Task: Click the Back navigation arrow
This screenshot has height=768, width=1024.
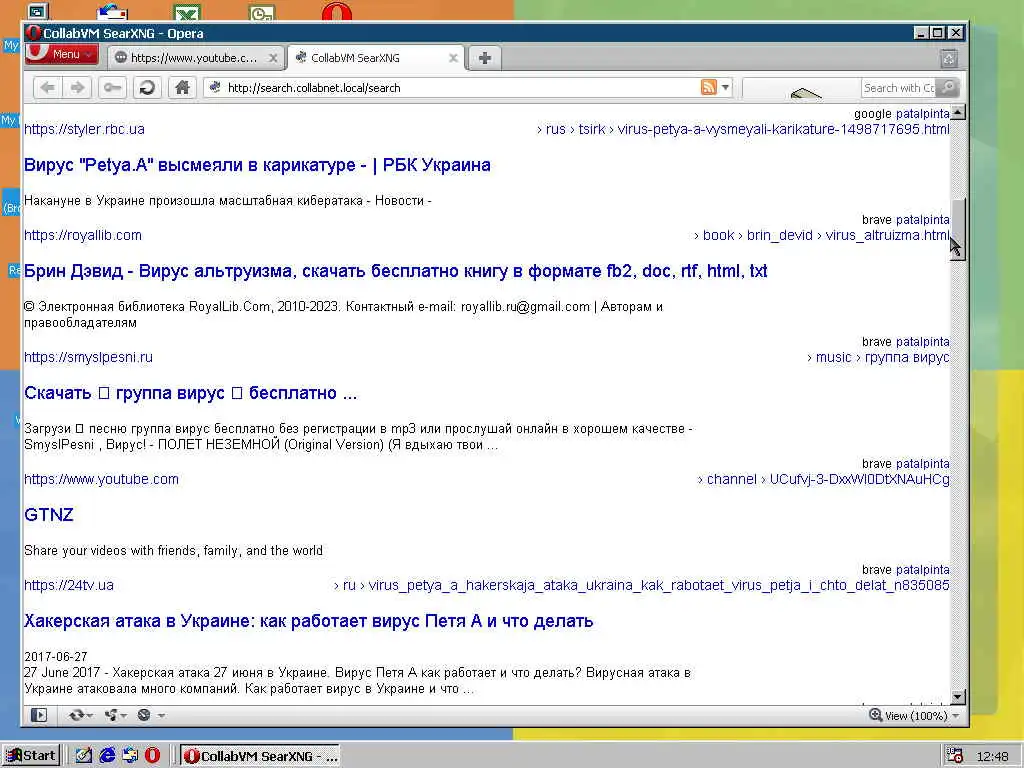Action: coord(48,88)
